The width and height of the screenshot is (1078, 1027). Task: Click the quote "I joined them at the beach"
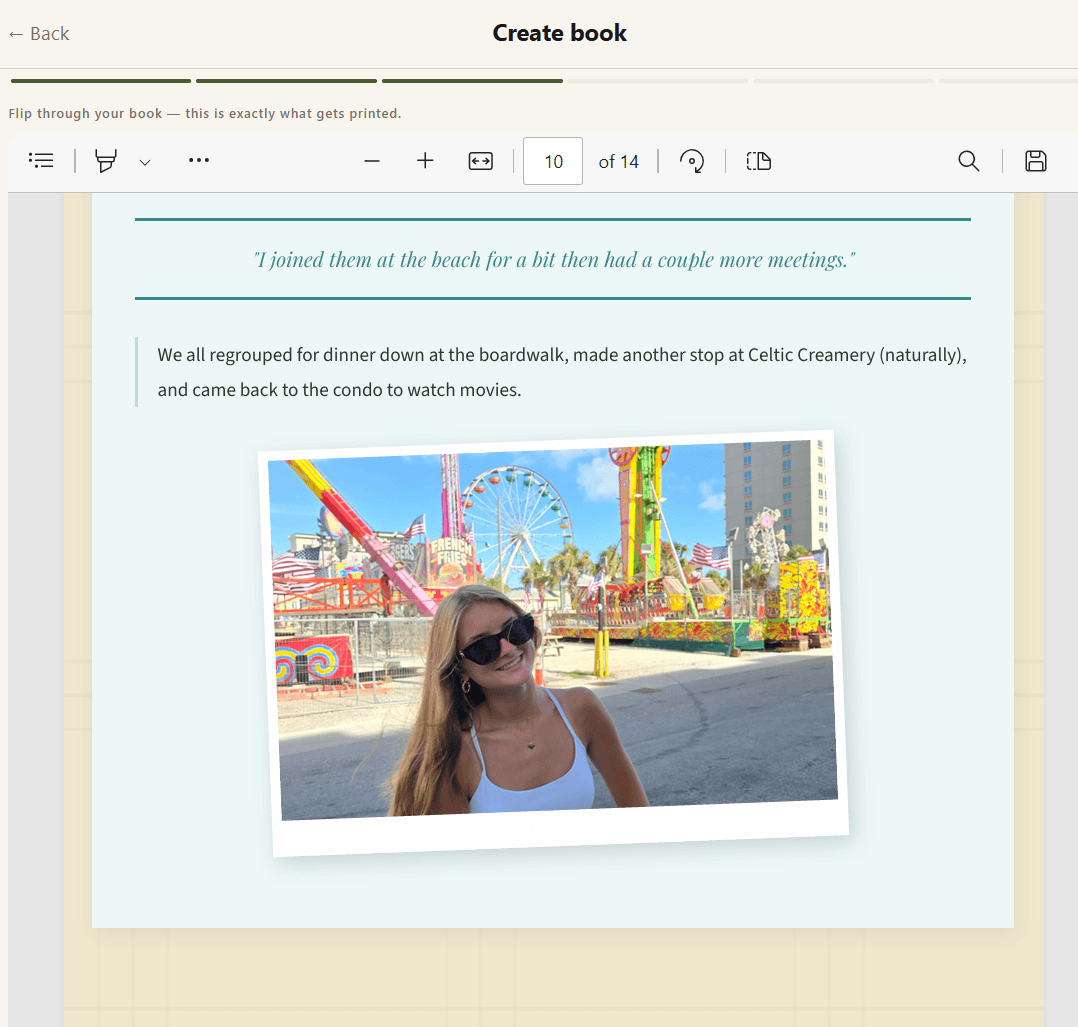(x=554, y=260)
